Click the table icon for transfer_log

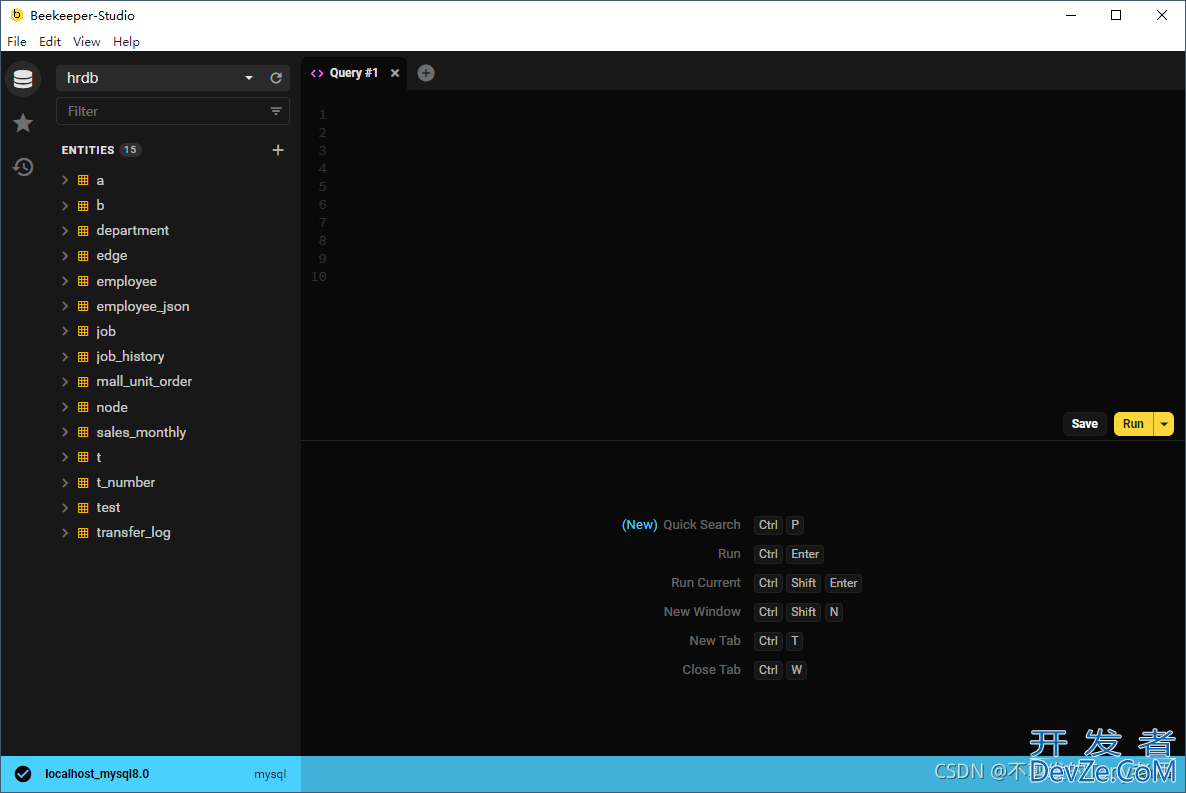click(83, 533)
